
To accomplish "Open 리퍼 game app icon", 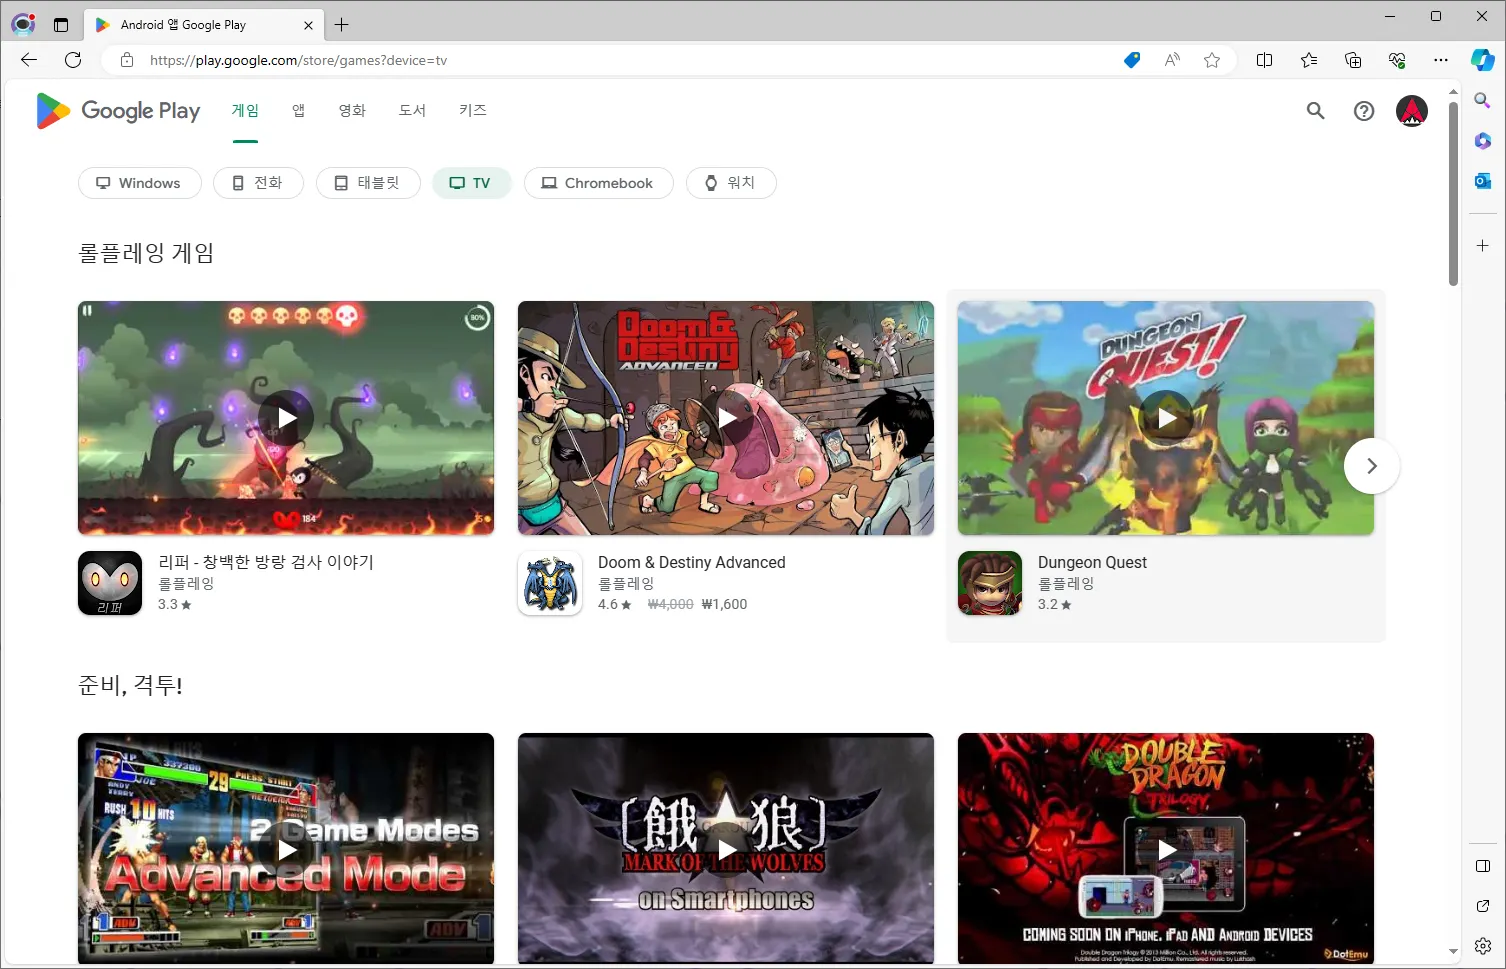I will coord(110,583).
